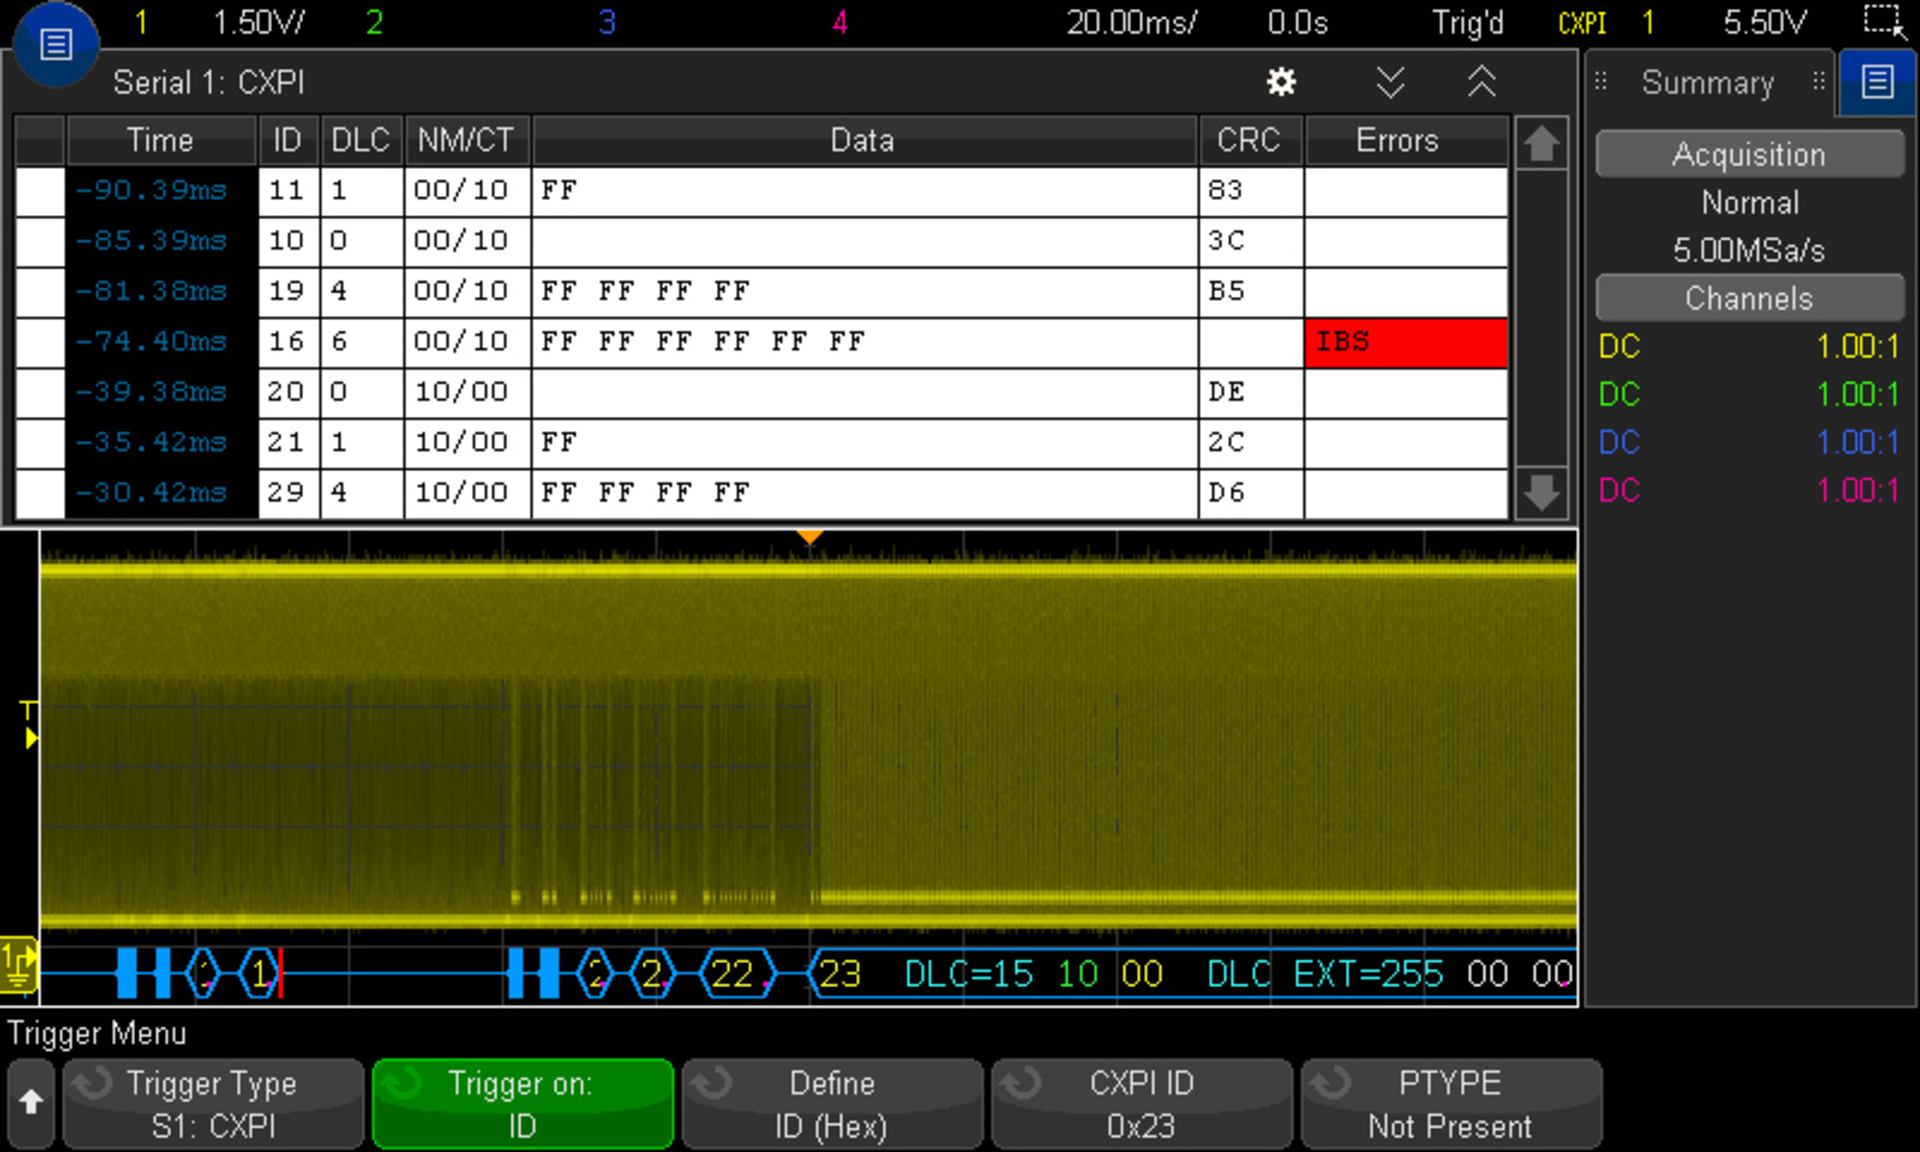Click the channel 1 ground reference icon

pyautogui.click(x=18, y=964)
